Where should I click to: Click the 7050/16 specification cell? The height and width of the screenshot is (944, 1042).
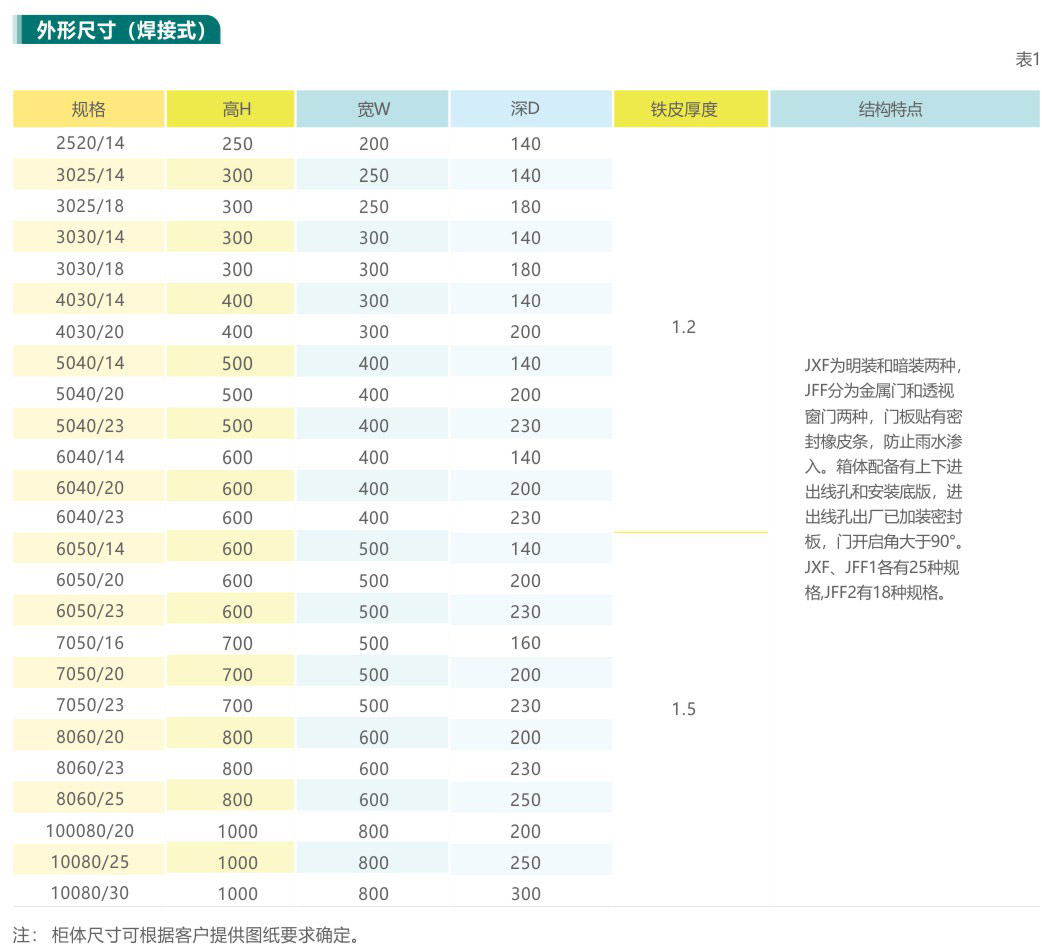point(90,643)
